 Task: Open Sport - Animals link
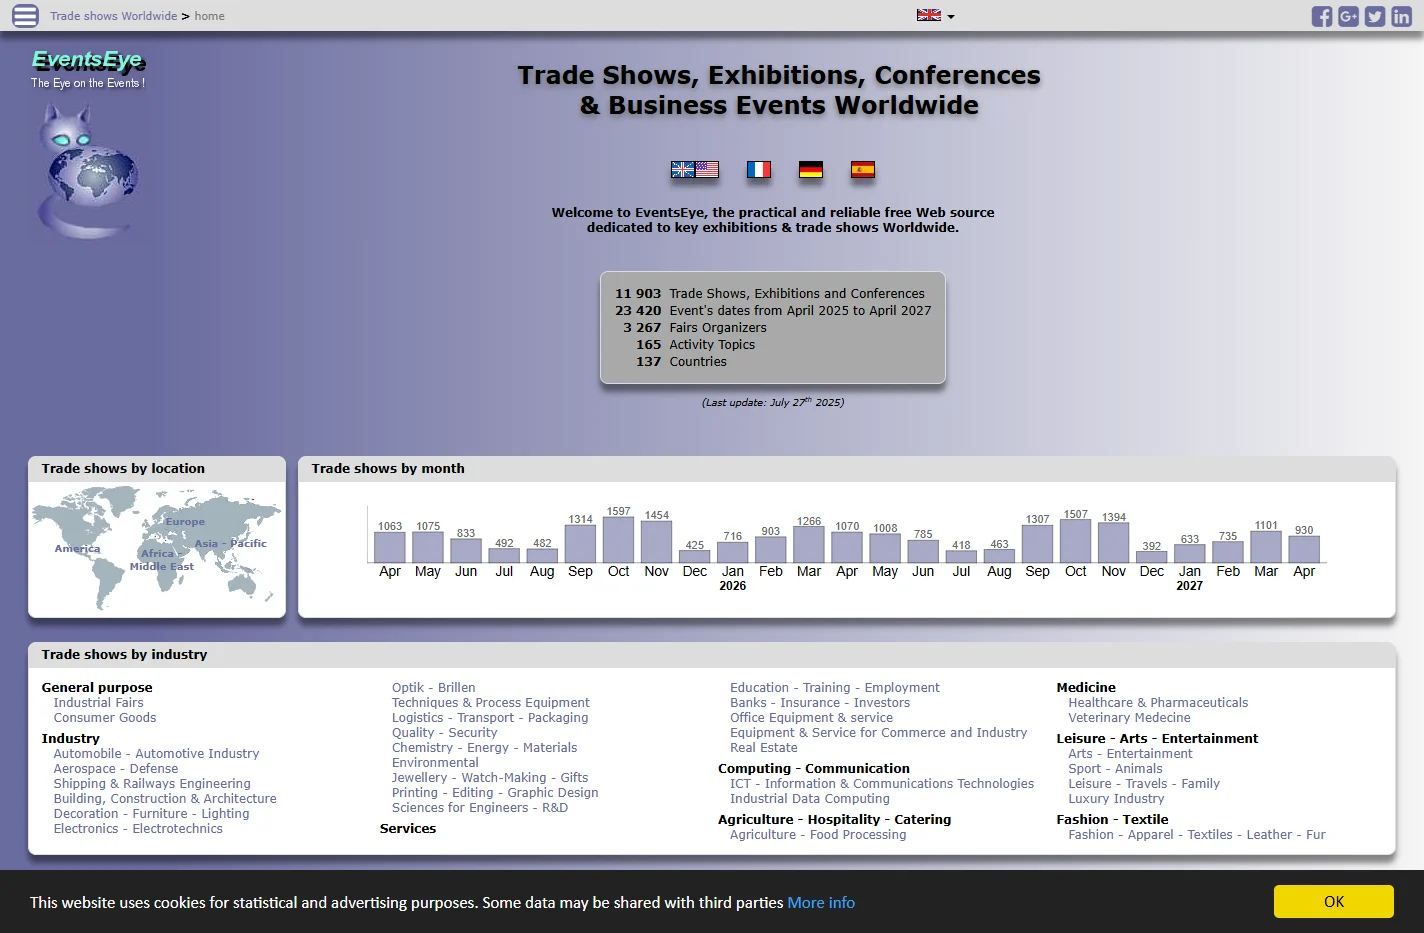(1115, 769)
